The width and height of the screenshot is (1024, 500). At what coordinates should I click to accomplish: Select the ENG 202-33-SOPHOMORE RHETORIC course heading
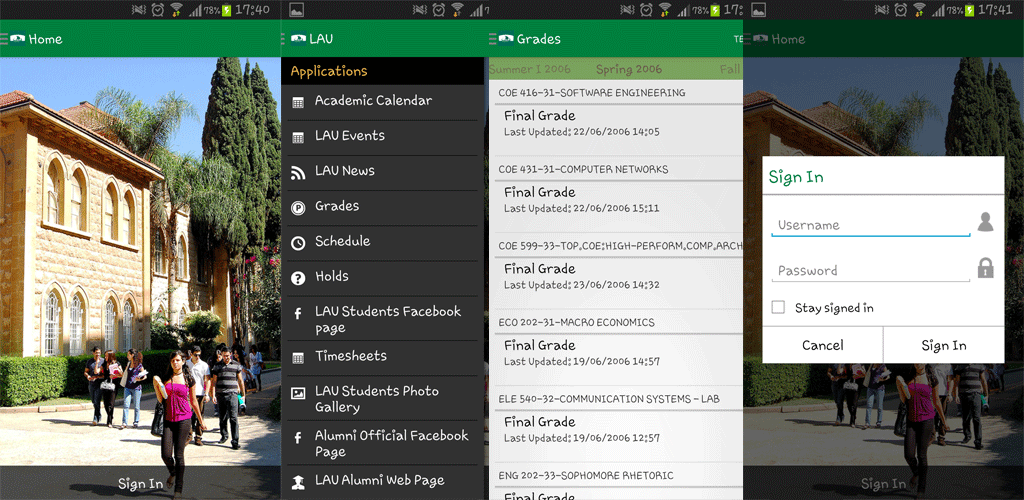pyautogui.click(x=586, y=475)
